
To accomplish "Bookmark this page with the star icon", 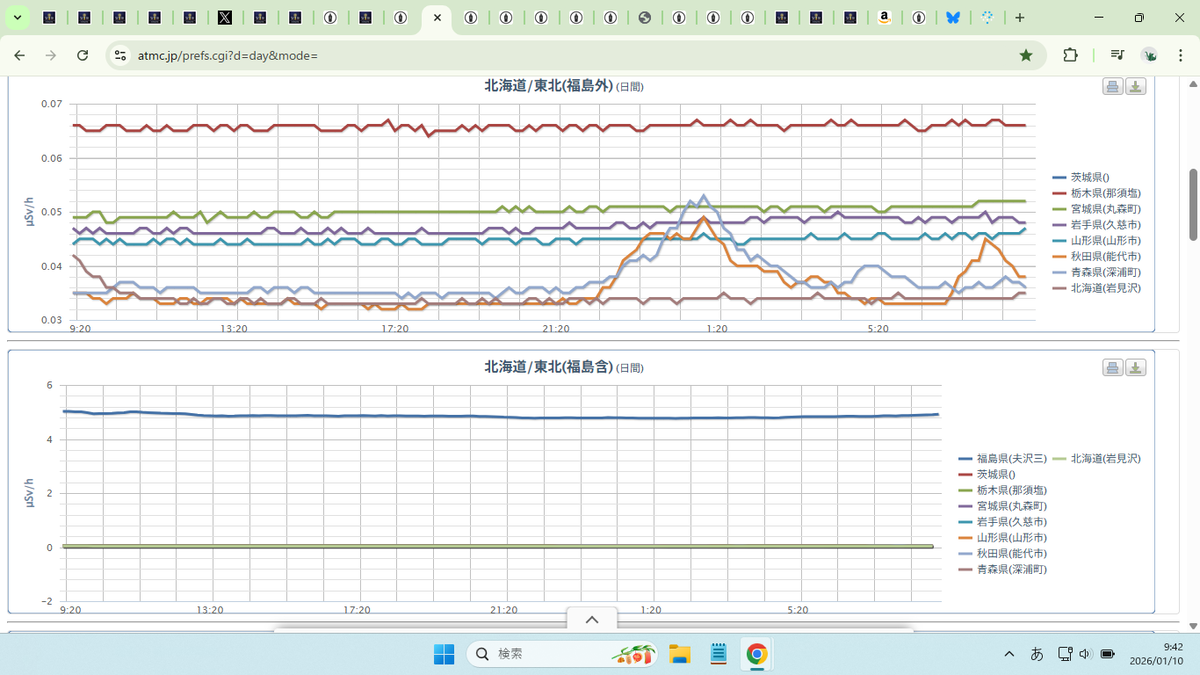I will coord(1026,55).
